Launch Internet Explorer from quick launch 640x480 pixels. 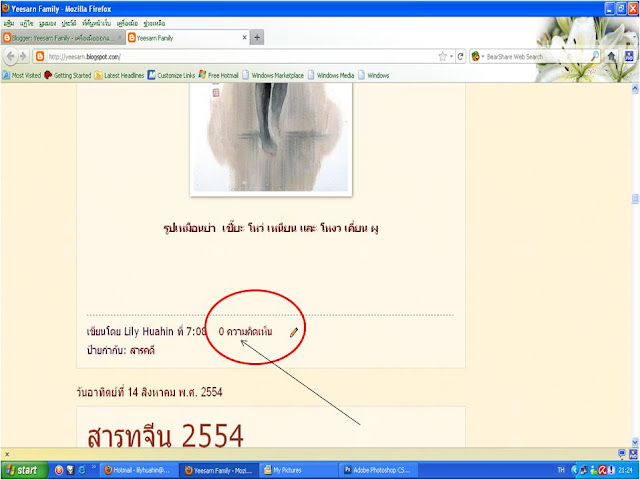(82, 470)
